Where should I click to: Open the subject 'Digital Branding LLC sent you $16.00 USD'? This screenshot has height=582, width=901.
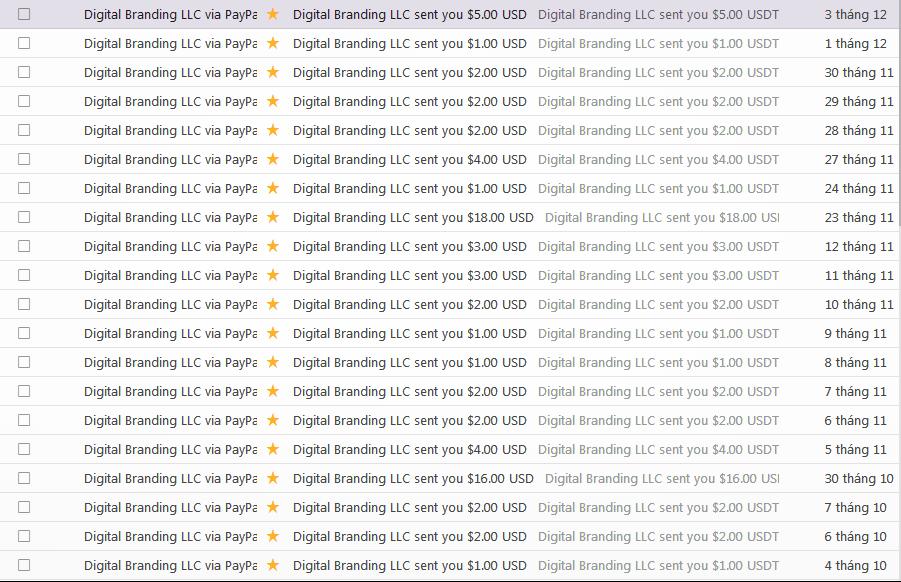coord(413,479)
